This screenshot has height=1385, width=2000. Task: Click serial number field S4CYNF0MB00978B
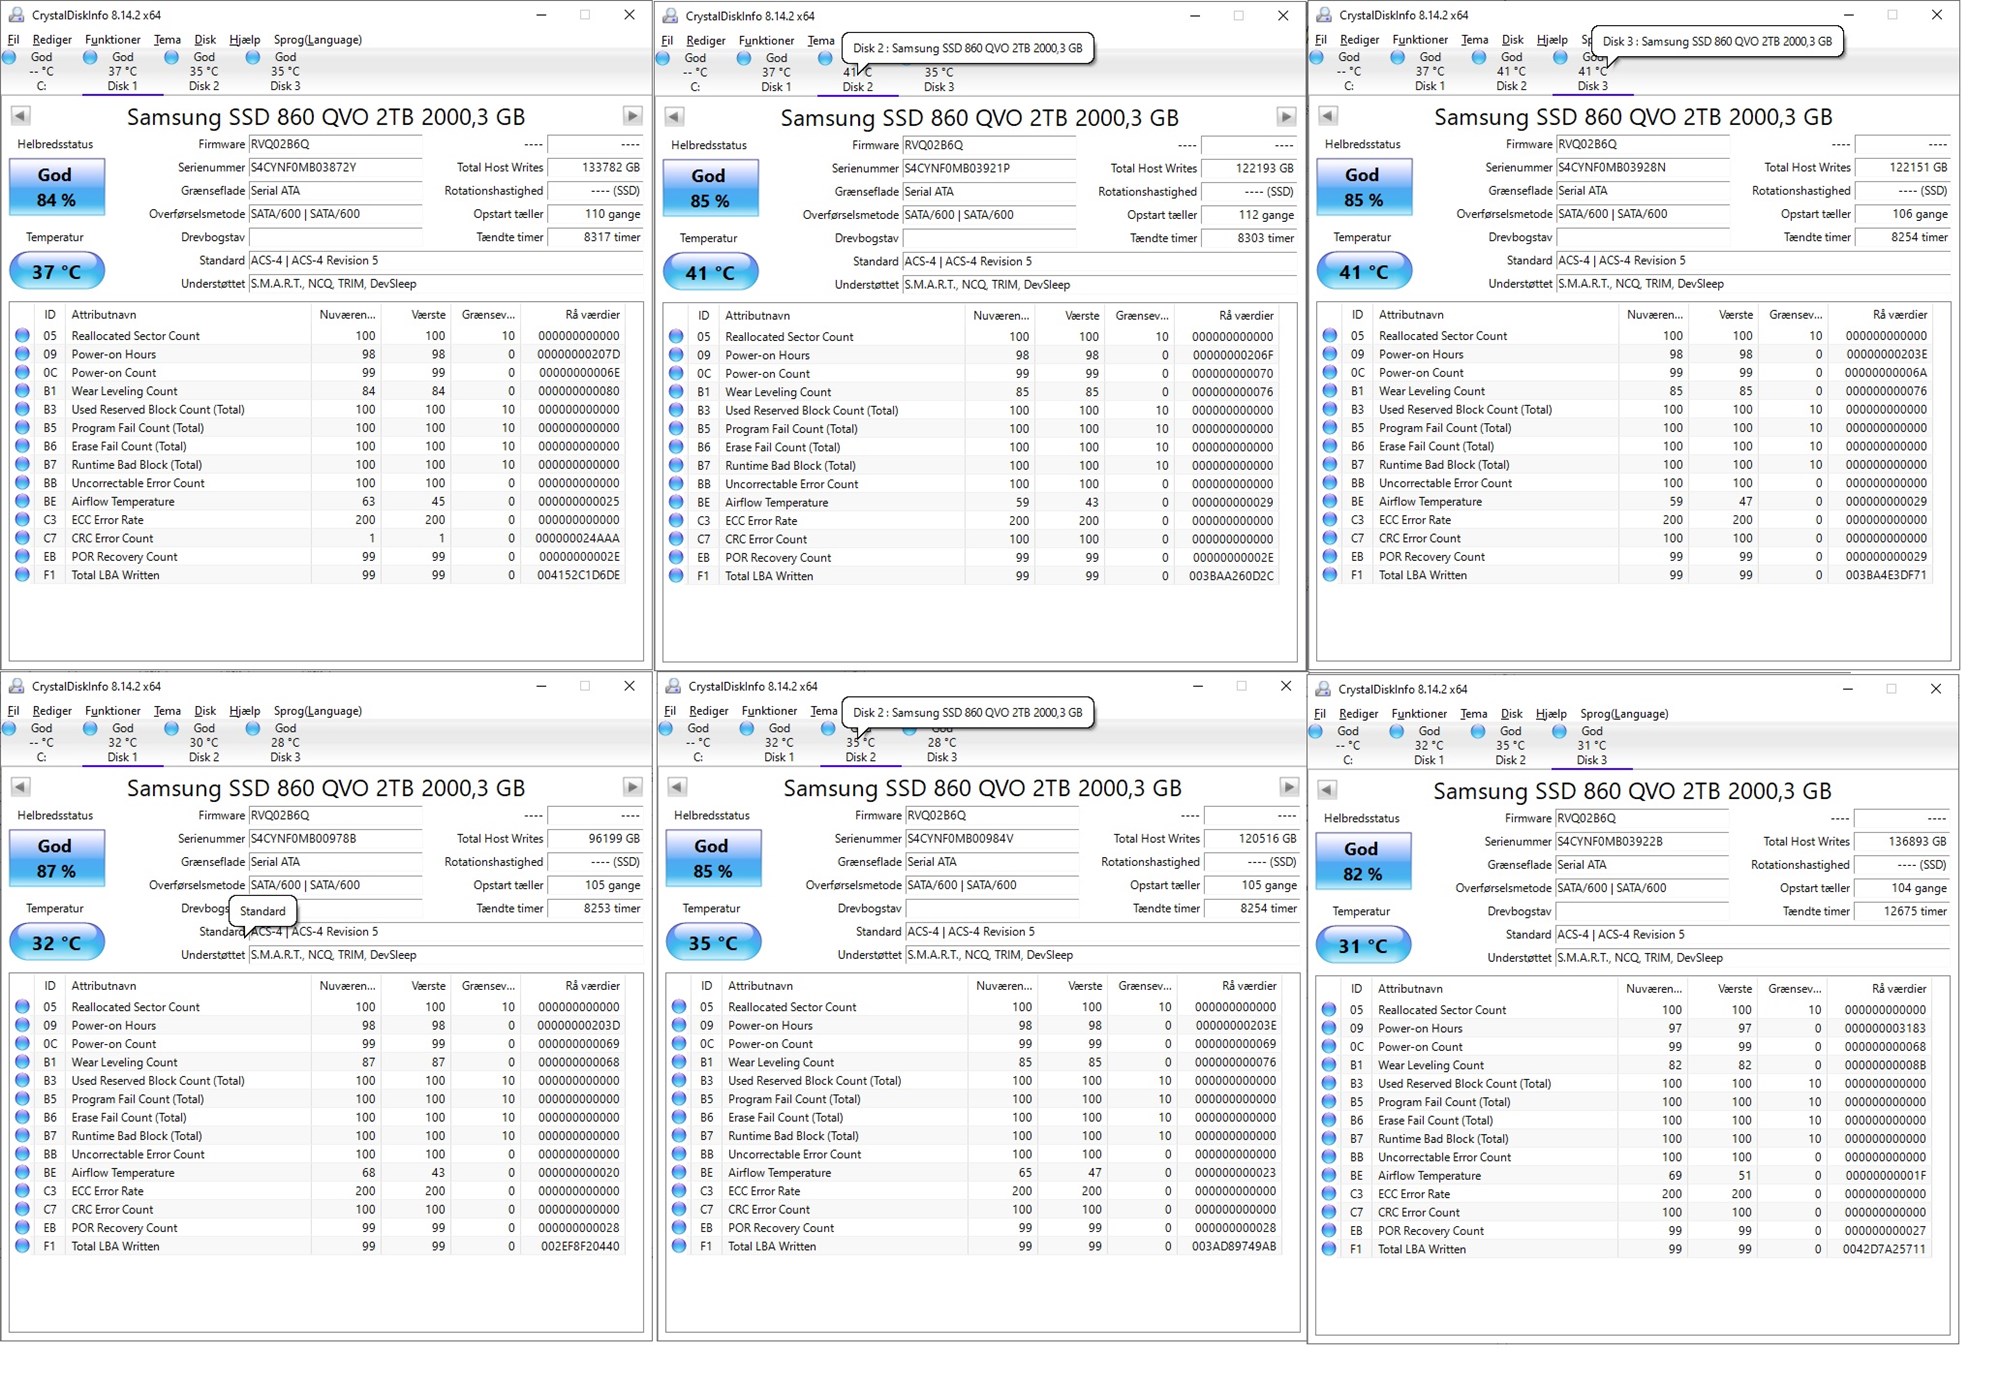point(335,838)
